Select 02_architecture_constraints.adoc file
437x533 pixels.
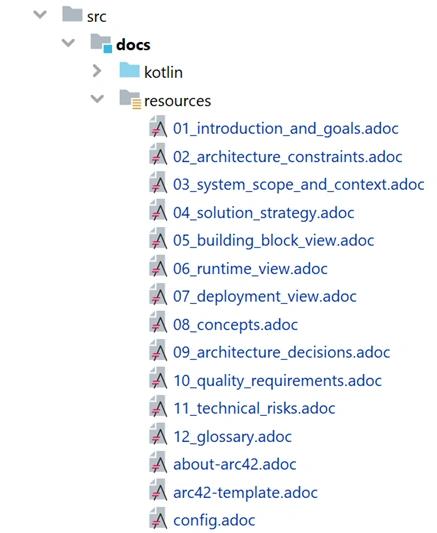pyautogui.click(x=287, y=157)
